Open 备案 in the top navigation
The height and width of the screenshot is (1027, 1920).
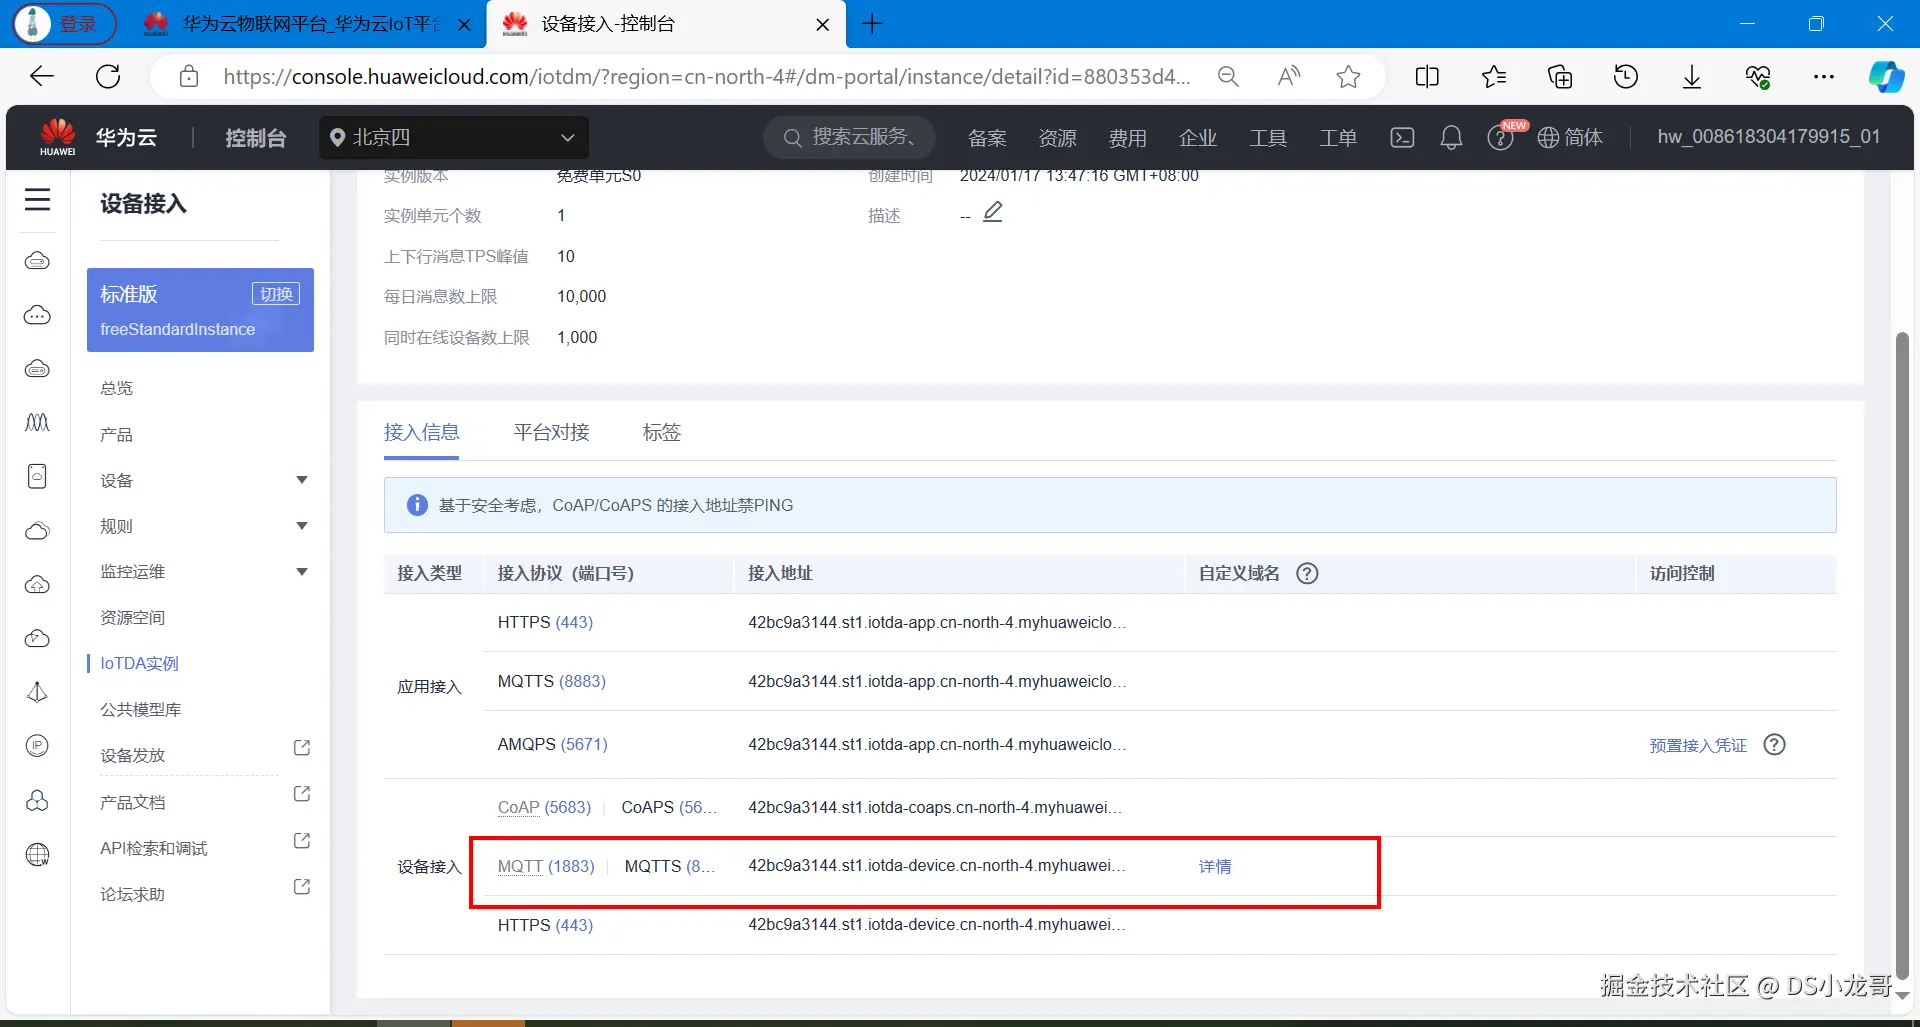(x=987, y=137)
